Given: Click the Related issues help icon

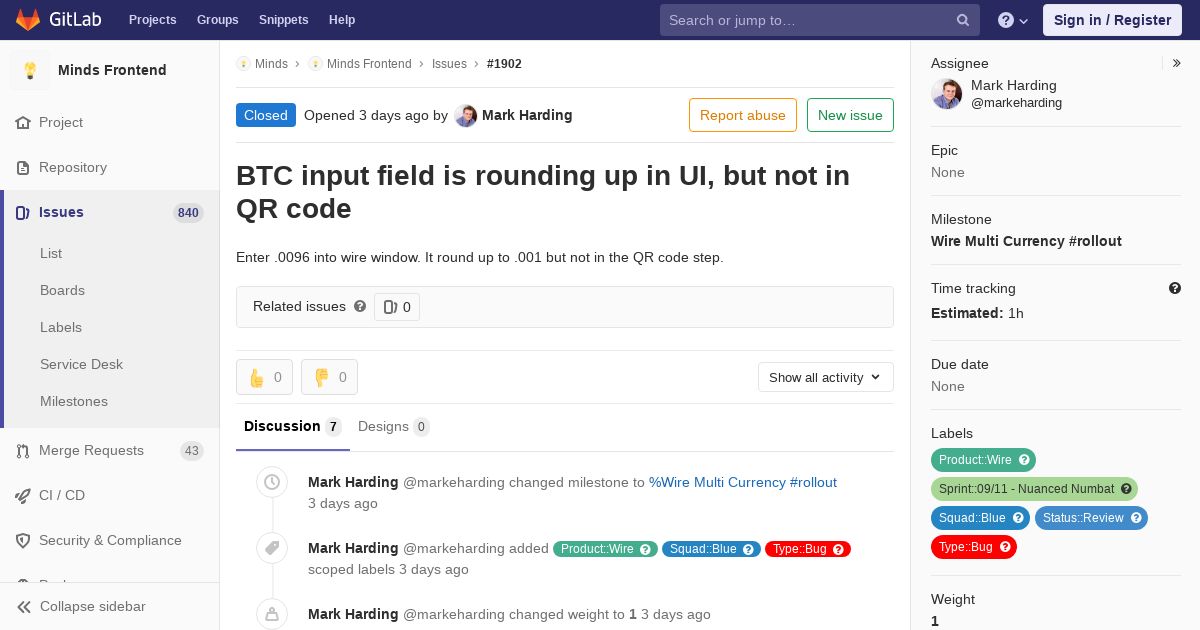Looking at the screenshot, I should (360, 306).
